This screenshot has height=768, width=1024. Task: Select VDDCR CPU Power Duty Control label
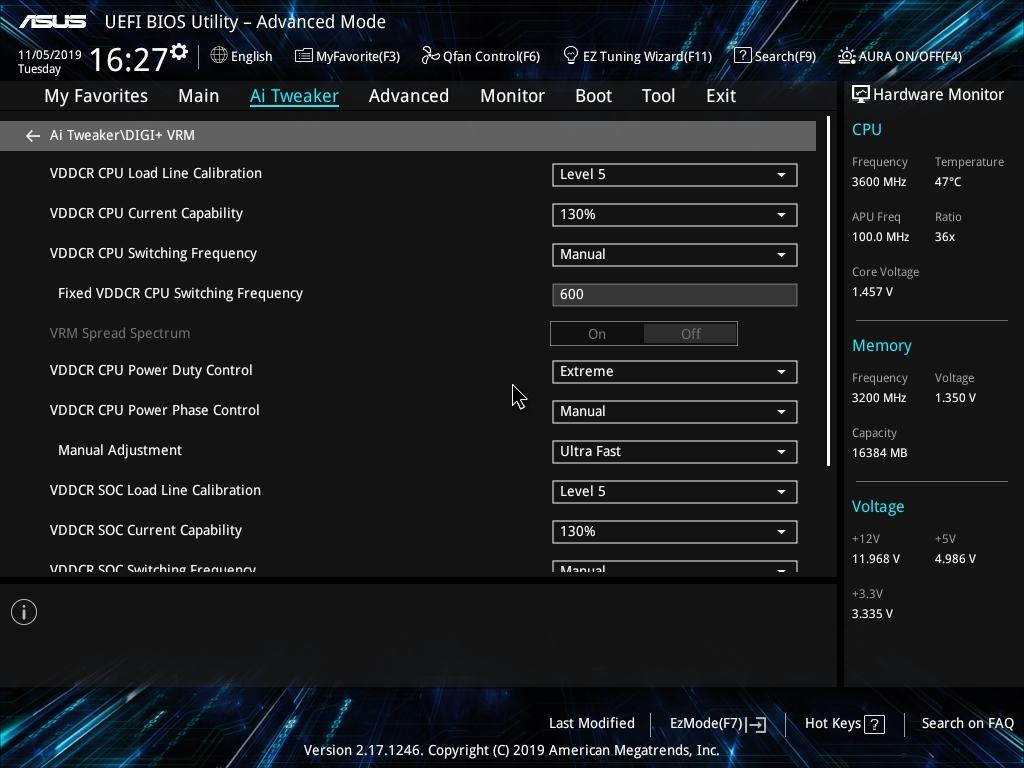point(151,370)
